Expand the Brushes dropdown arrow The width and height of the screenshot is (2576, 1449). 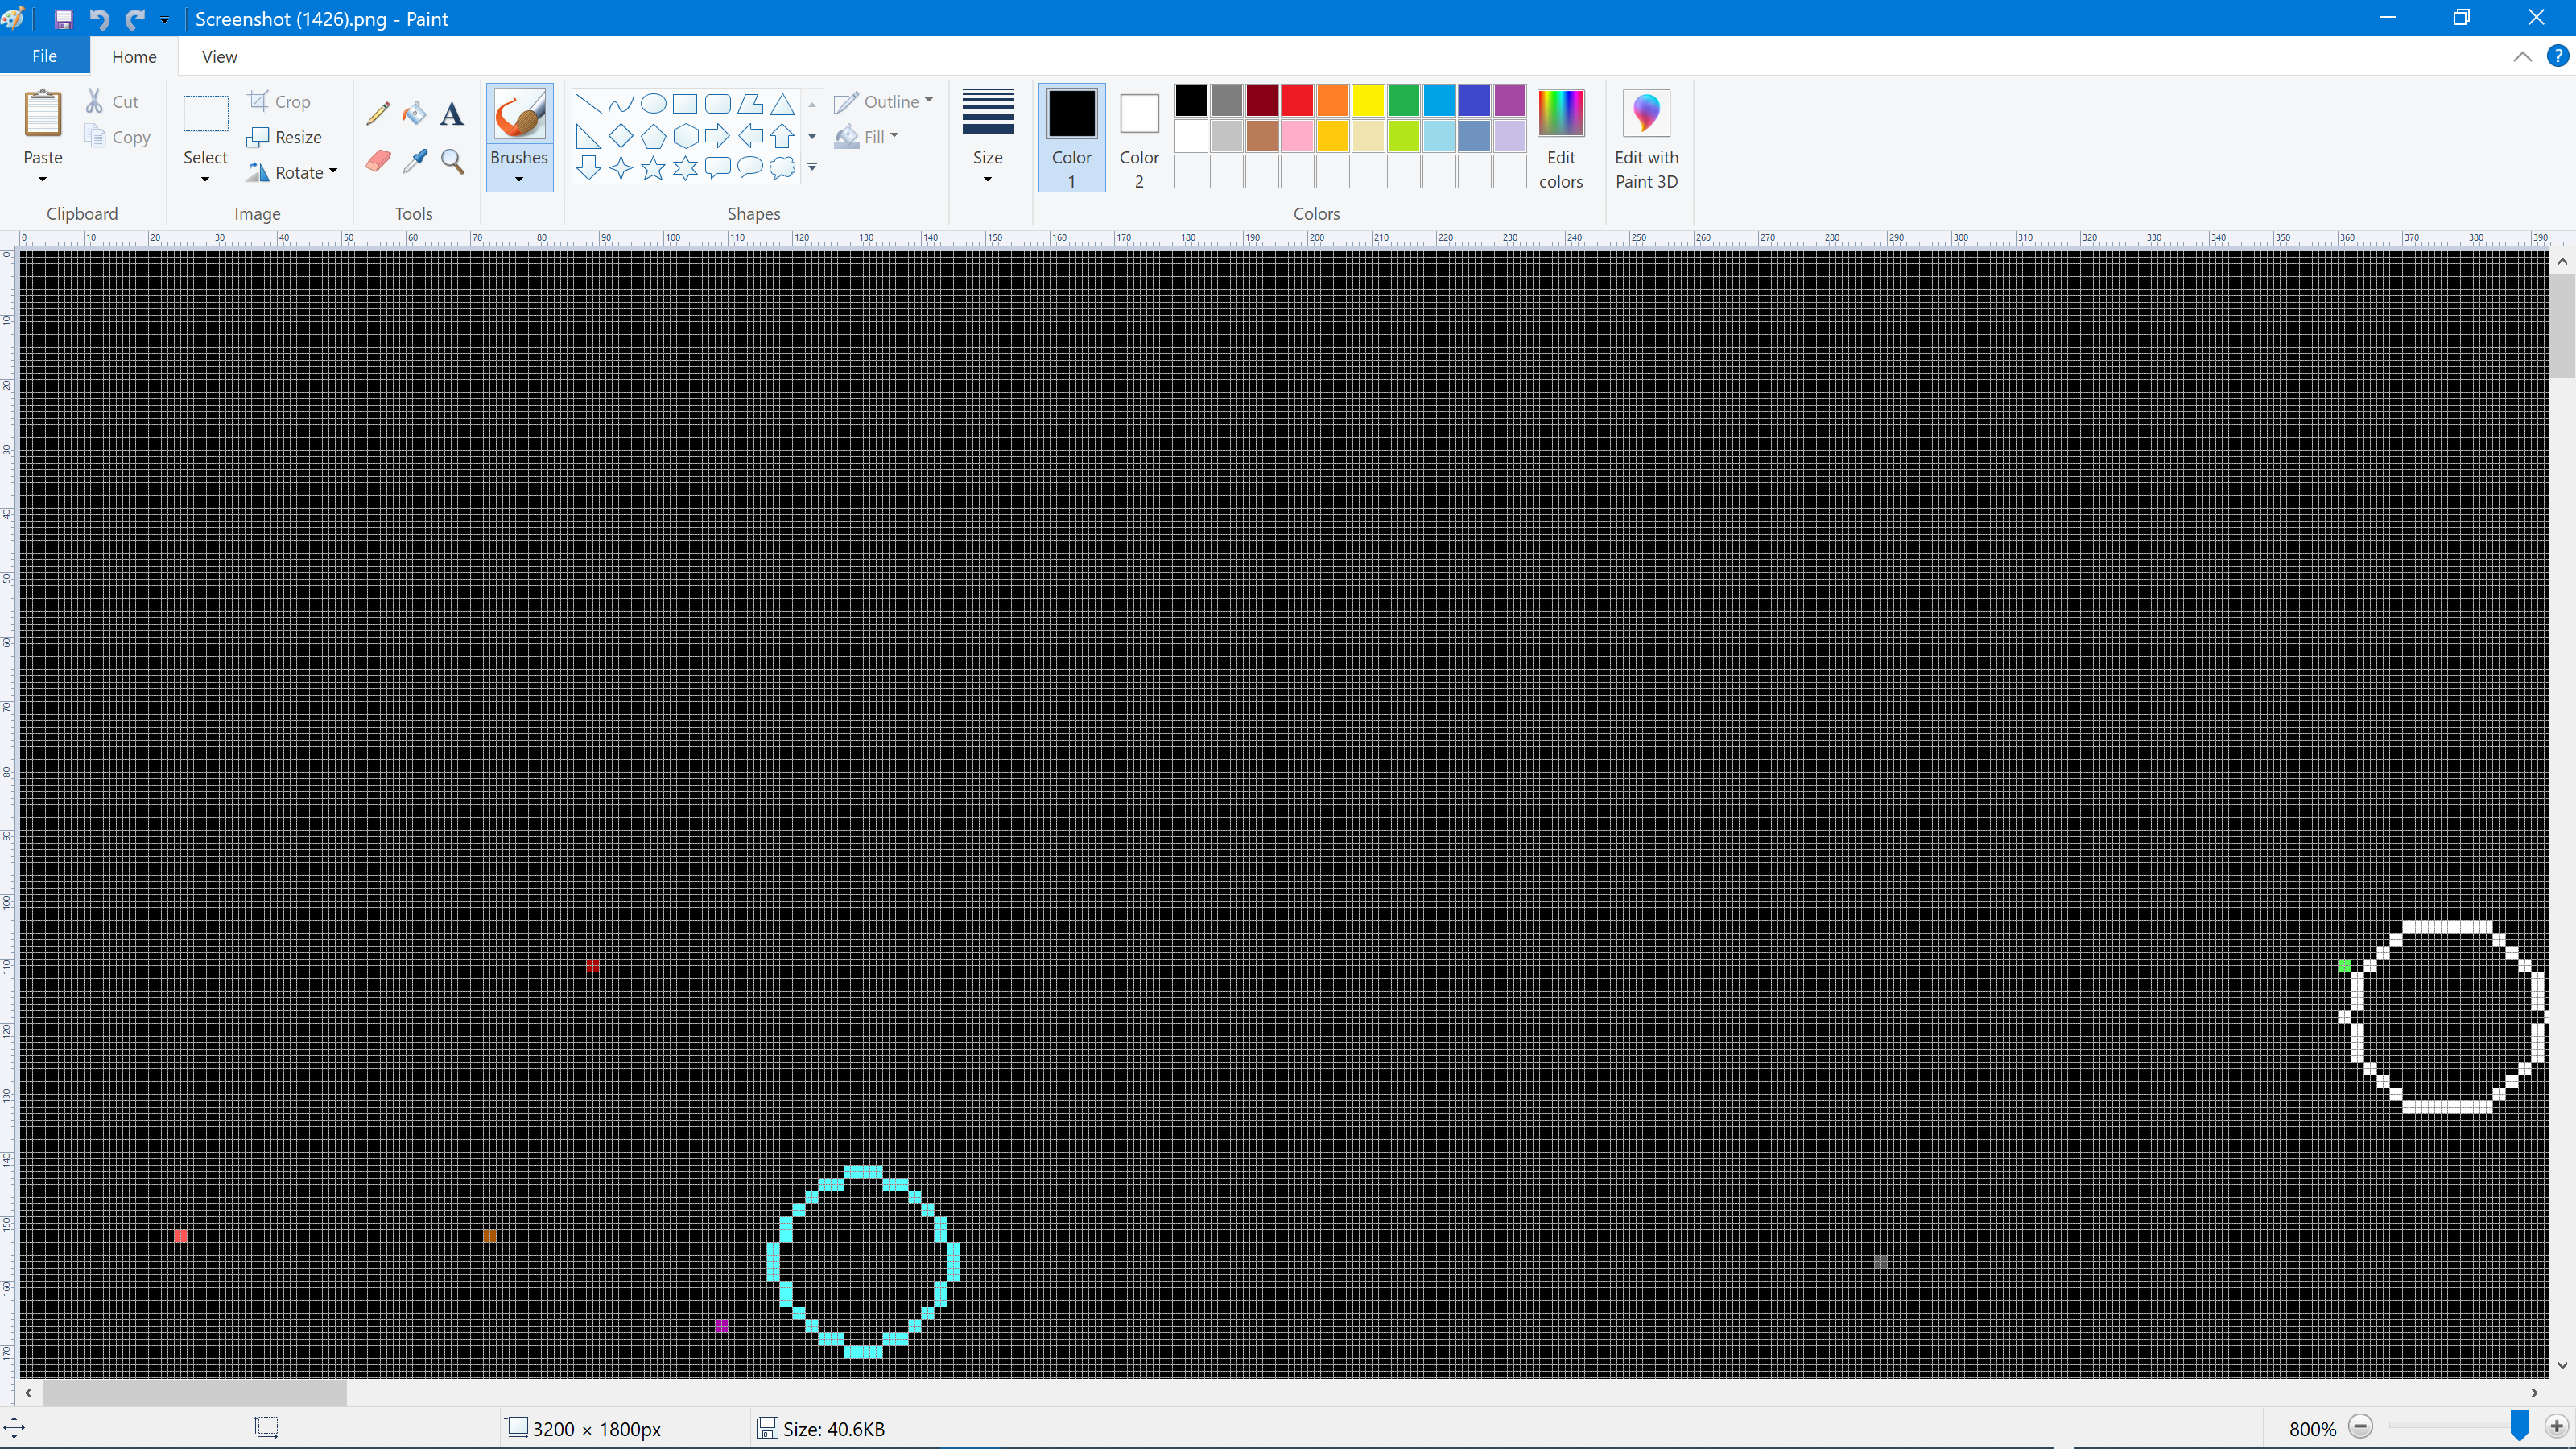[x=519, y=179]
